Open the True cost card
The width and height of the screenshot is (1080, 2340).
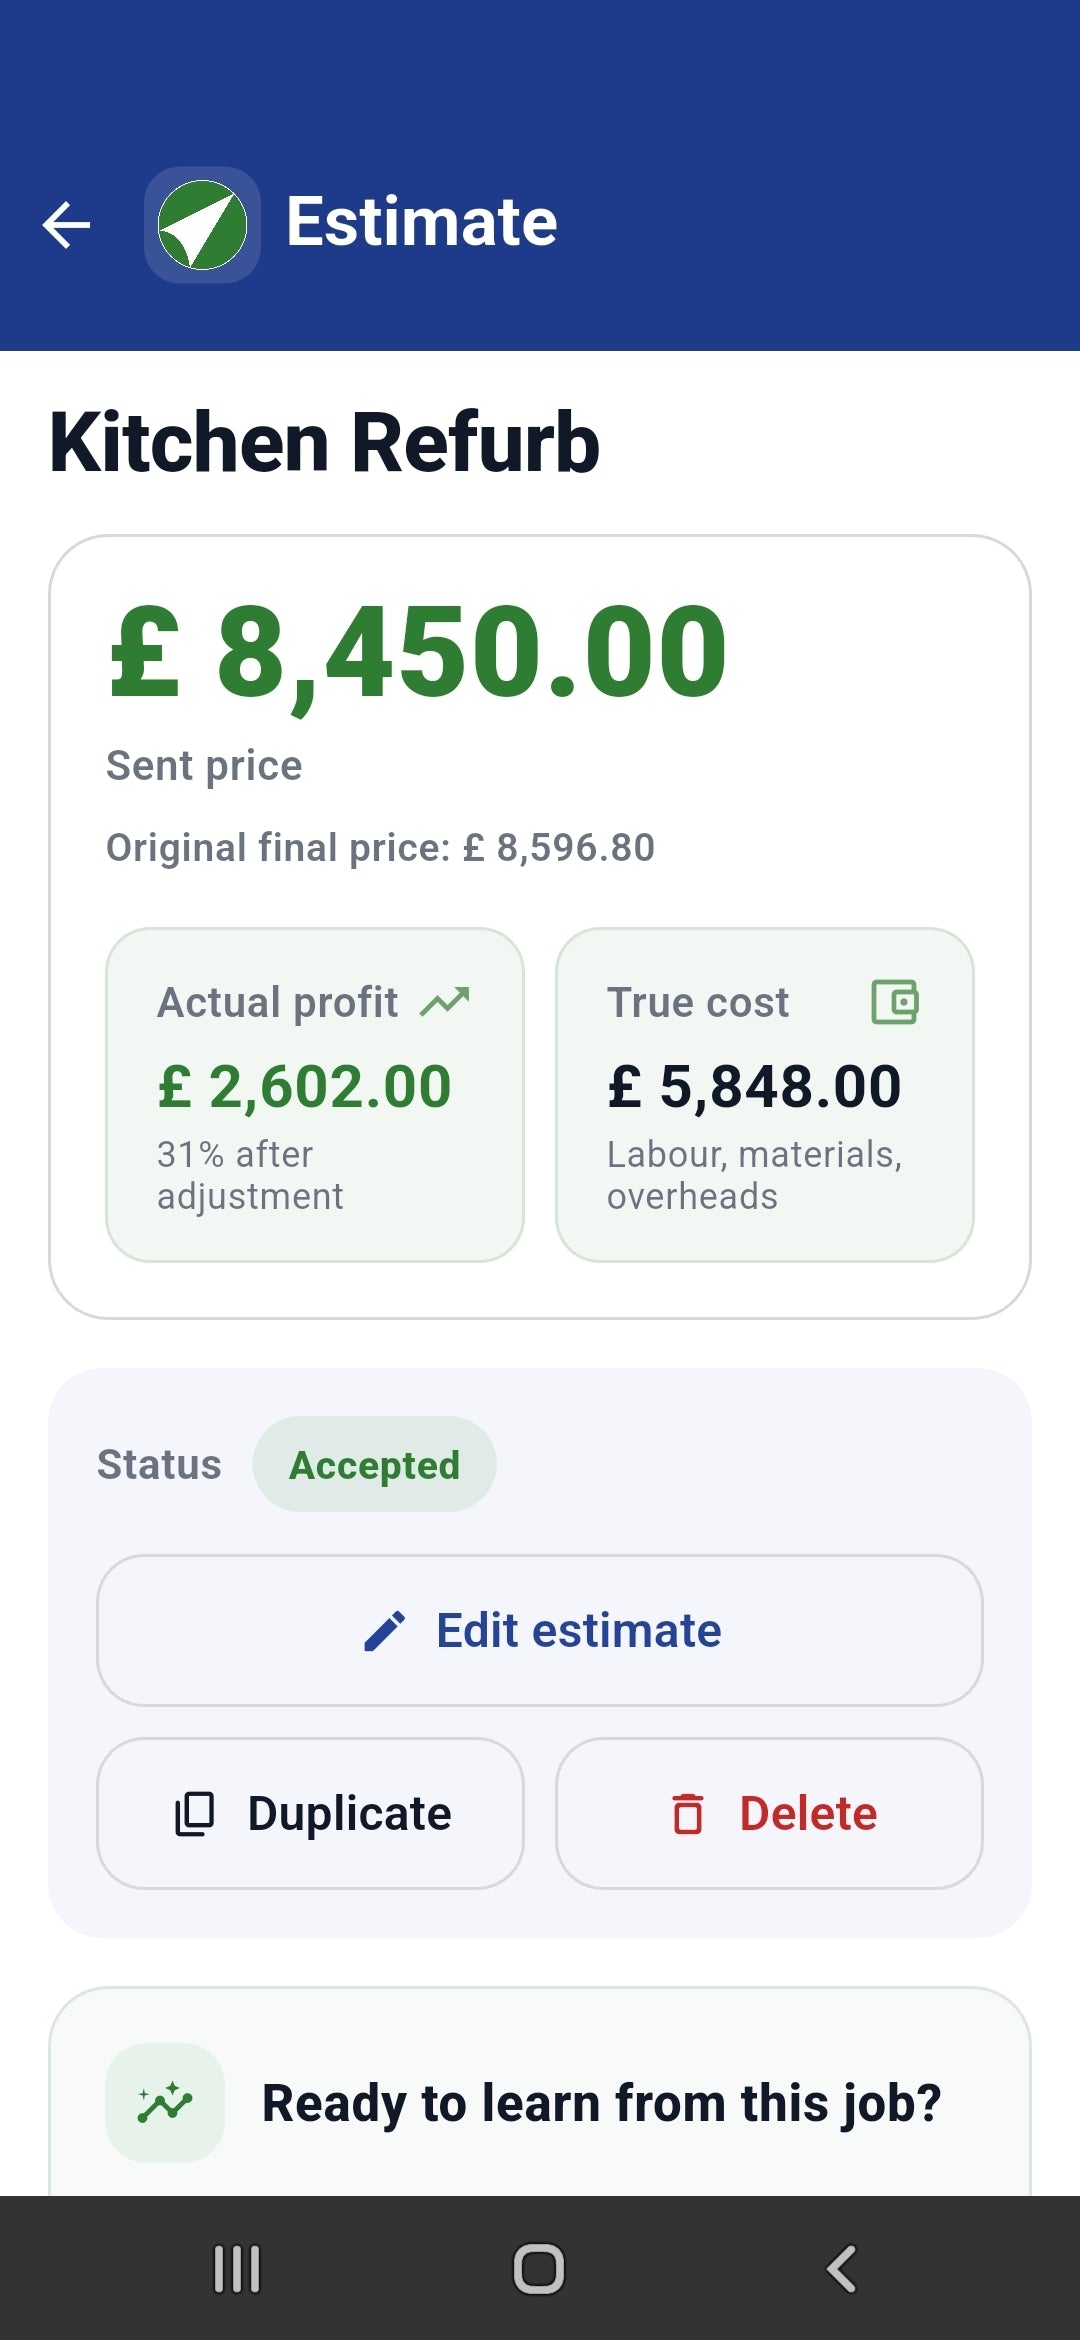point(765,1095)
